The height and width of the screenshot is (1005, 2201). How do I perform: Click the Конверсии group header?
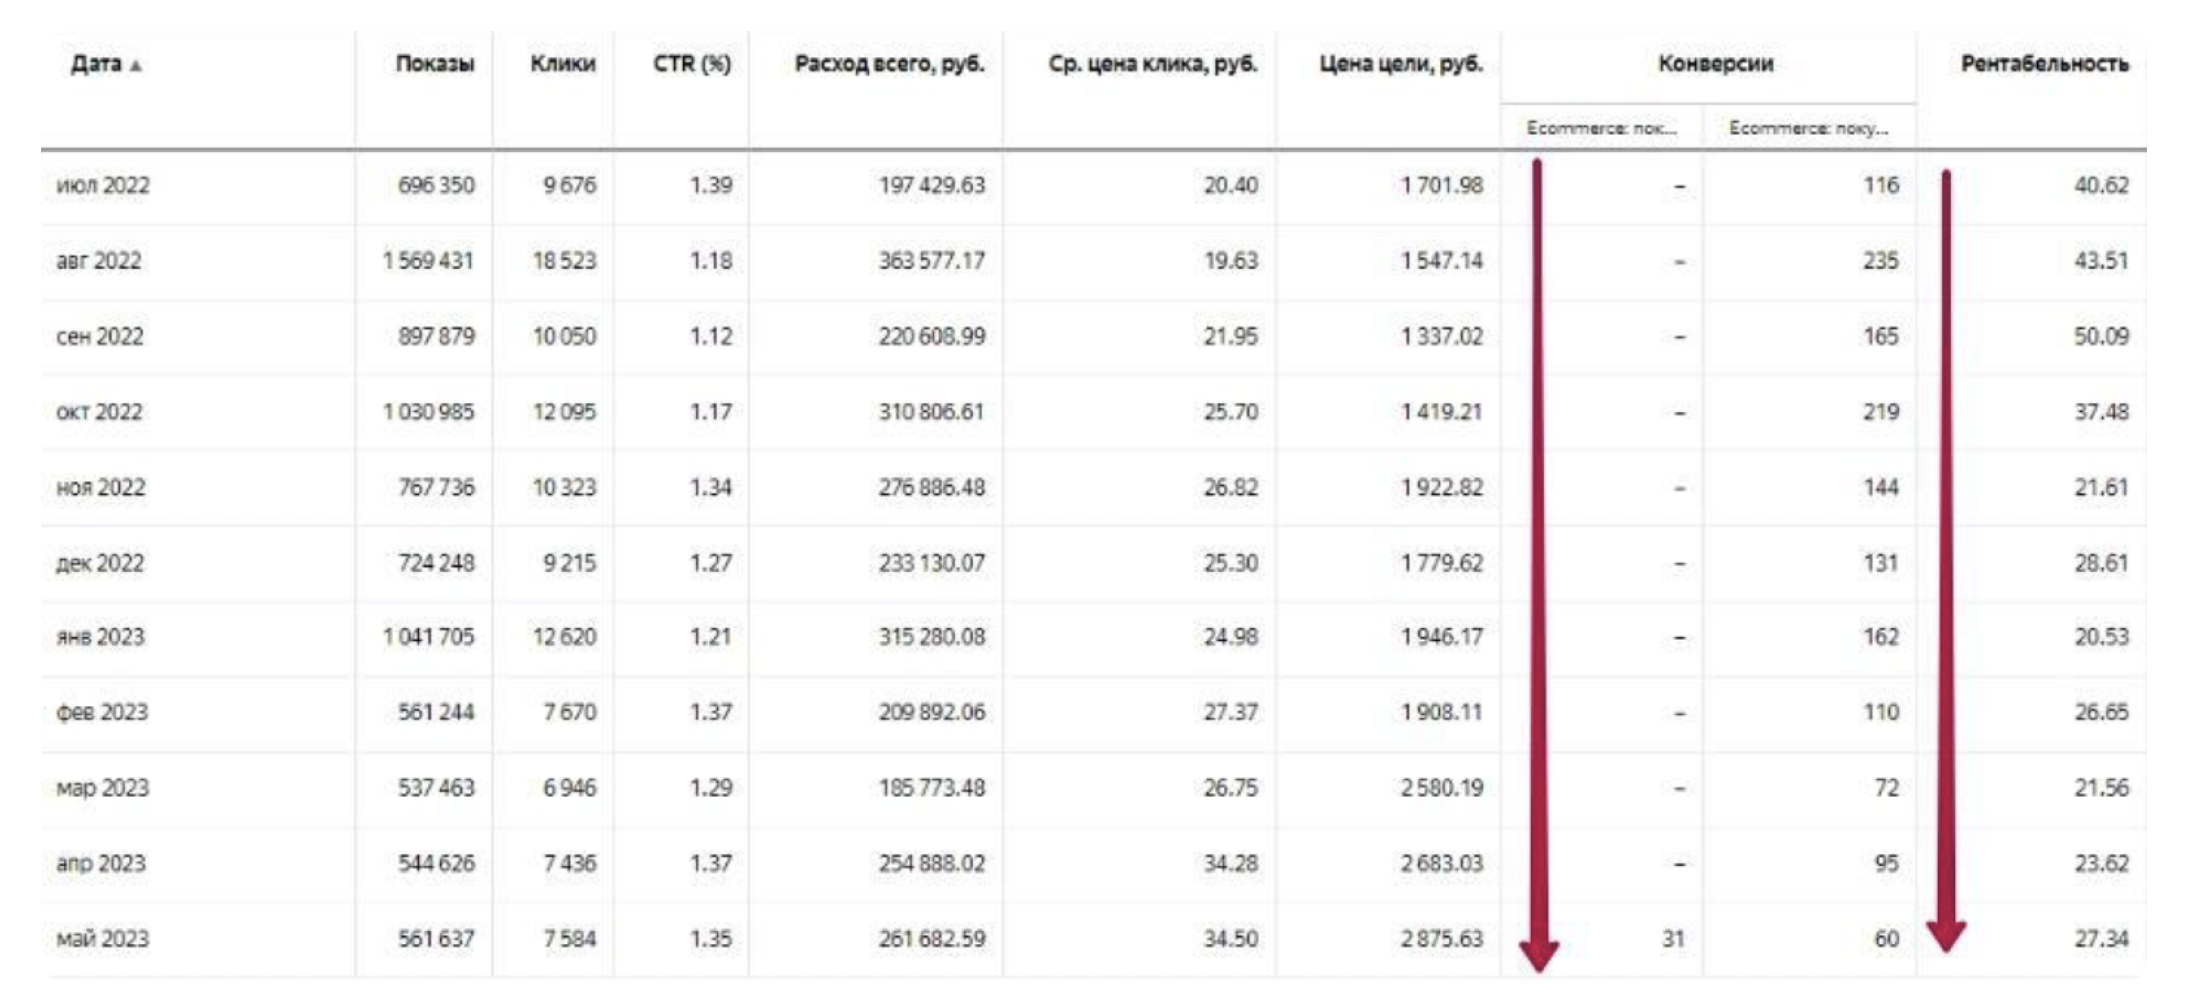coord(1715,64)
